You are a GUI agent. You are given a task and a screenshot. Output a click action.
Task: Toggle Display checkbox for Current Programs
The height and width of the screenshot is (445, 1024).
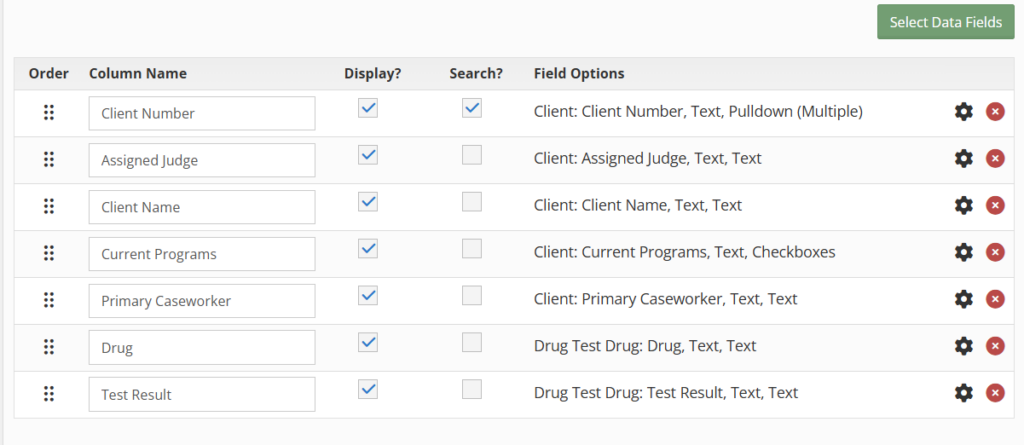pos(368,248)
